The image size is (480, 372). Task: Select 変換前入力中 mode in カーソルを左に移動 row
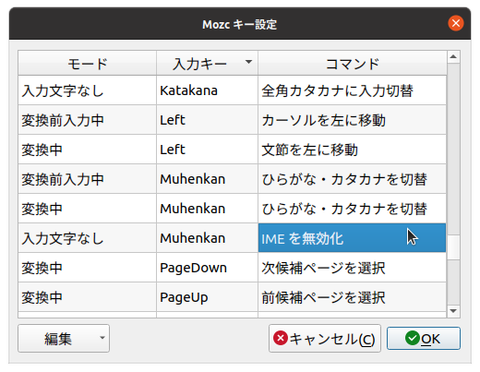(x=87, y=120)
